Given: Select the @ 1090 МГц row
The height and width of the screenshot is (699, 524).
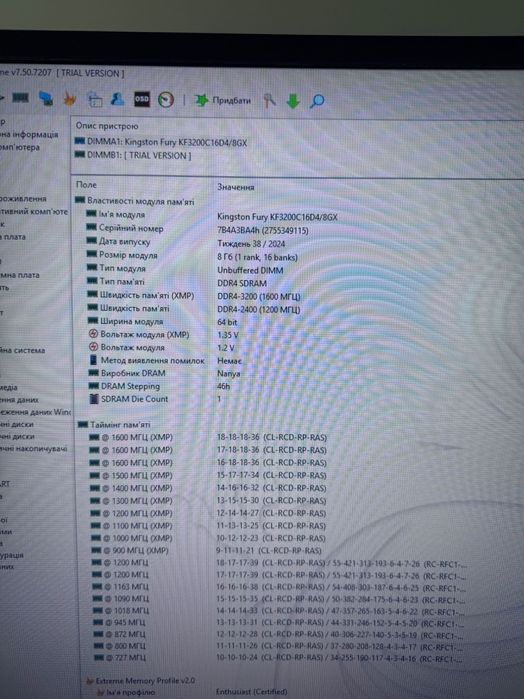Looking at the screenshot, I should (279, 599).
